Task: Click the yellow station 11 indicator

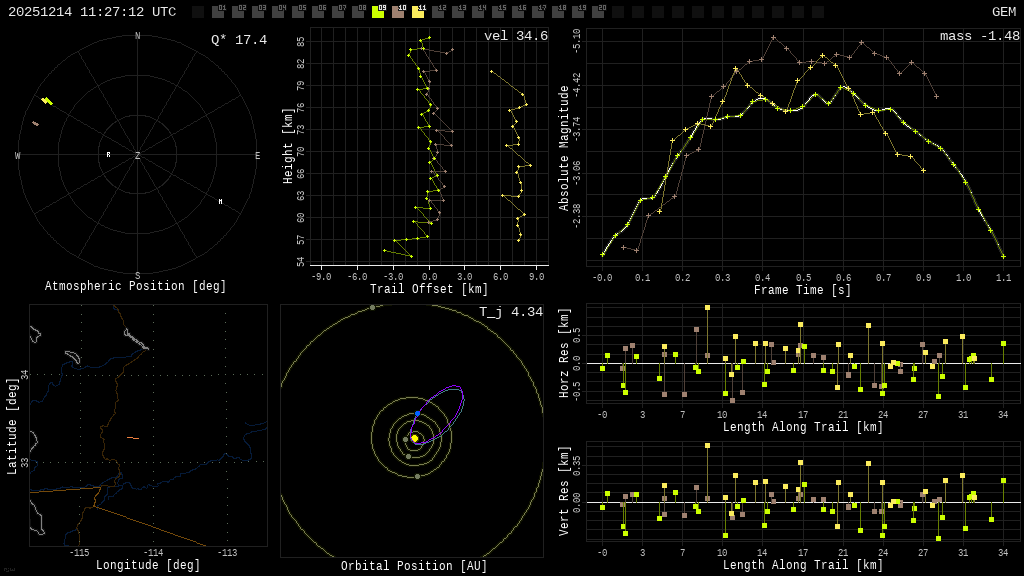Action: pyautogui.click(x=418, y=12)
